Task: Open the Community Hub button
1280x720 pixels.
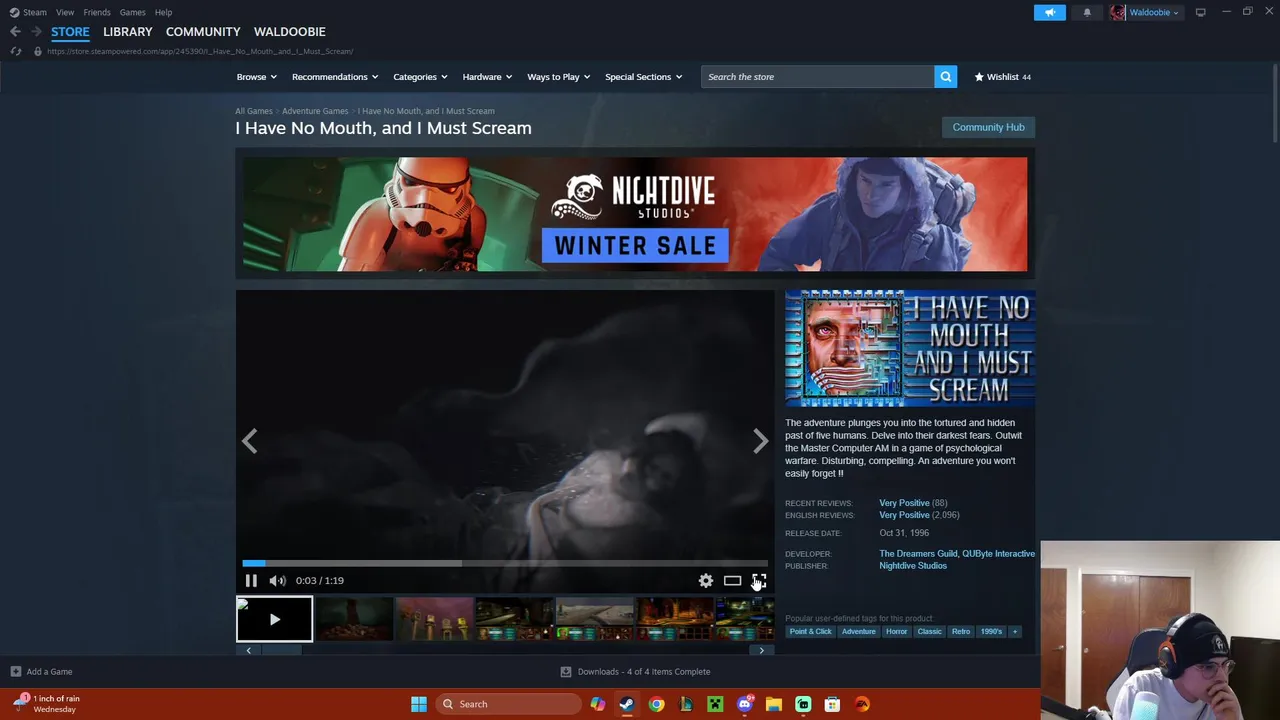Action: tap(988, 127)
